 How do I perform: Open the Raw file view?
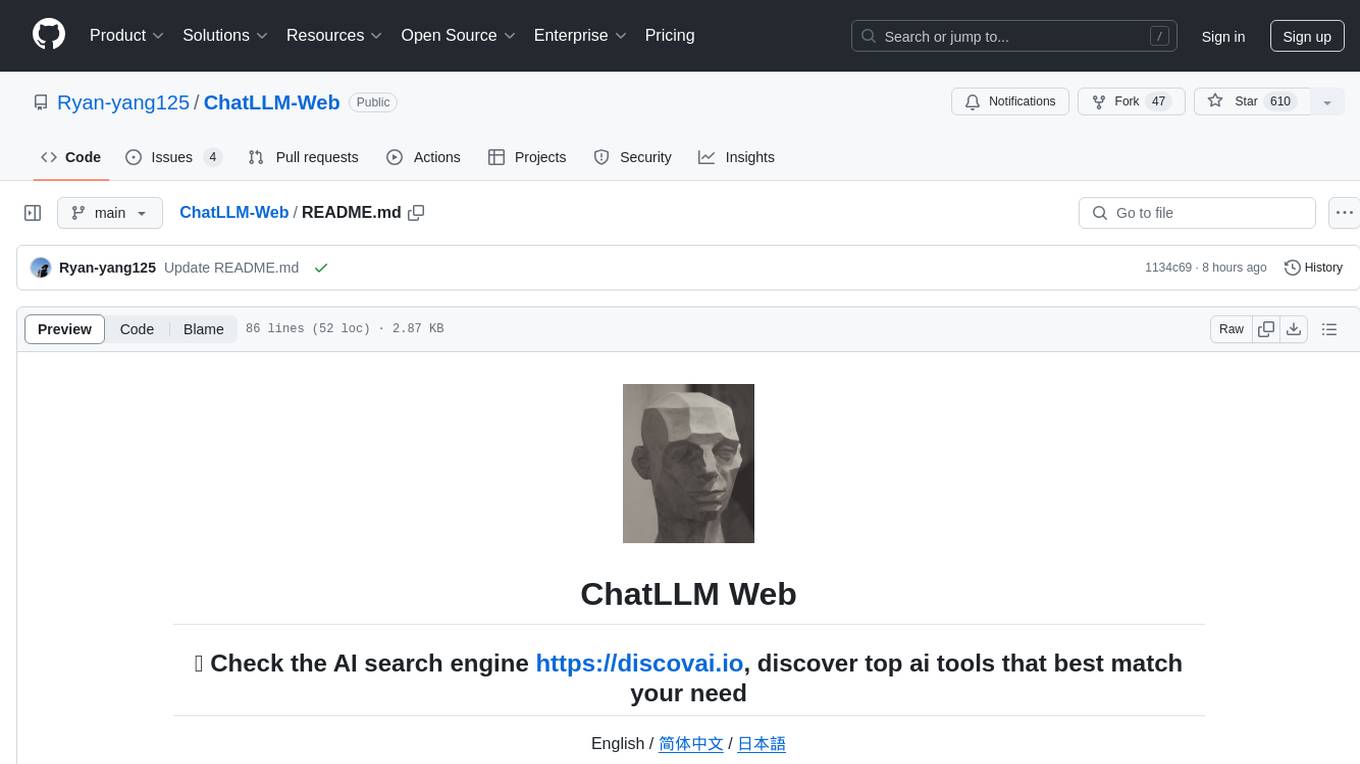(x=1231, y=329)
